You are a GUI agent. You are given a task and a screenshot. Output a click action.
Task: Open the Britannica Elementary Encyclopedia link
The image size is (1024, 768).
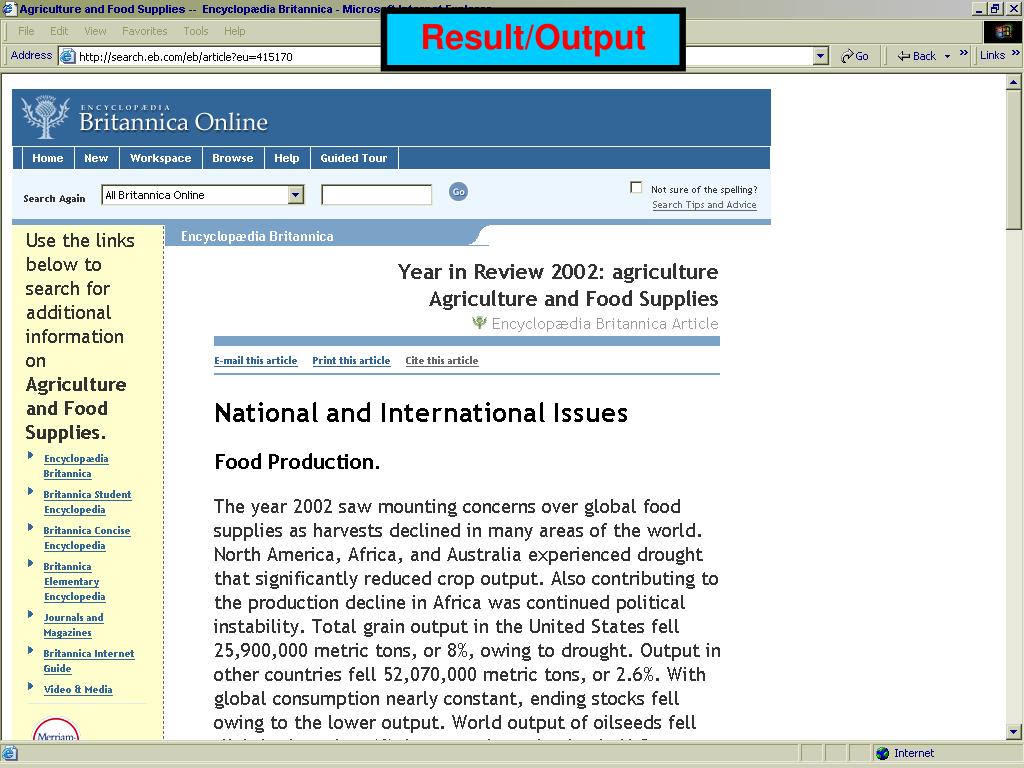pos(74,582)
